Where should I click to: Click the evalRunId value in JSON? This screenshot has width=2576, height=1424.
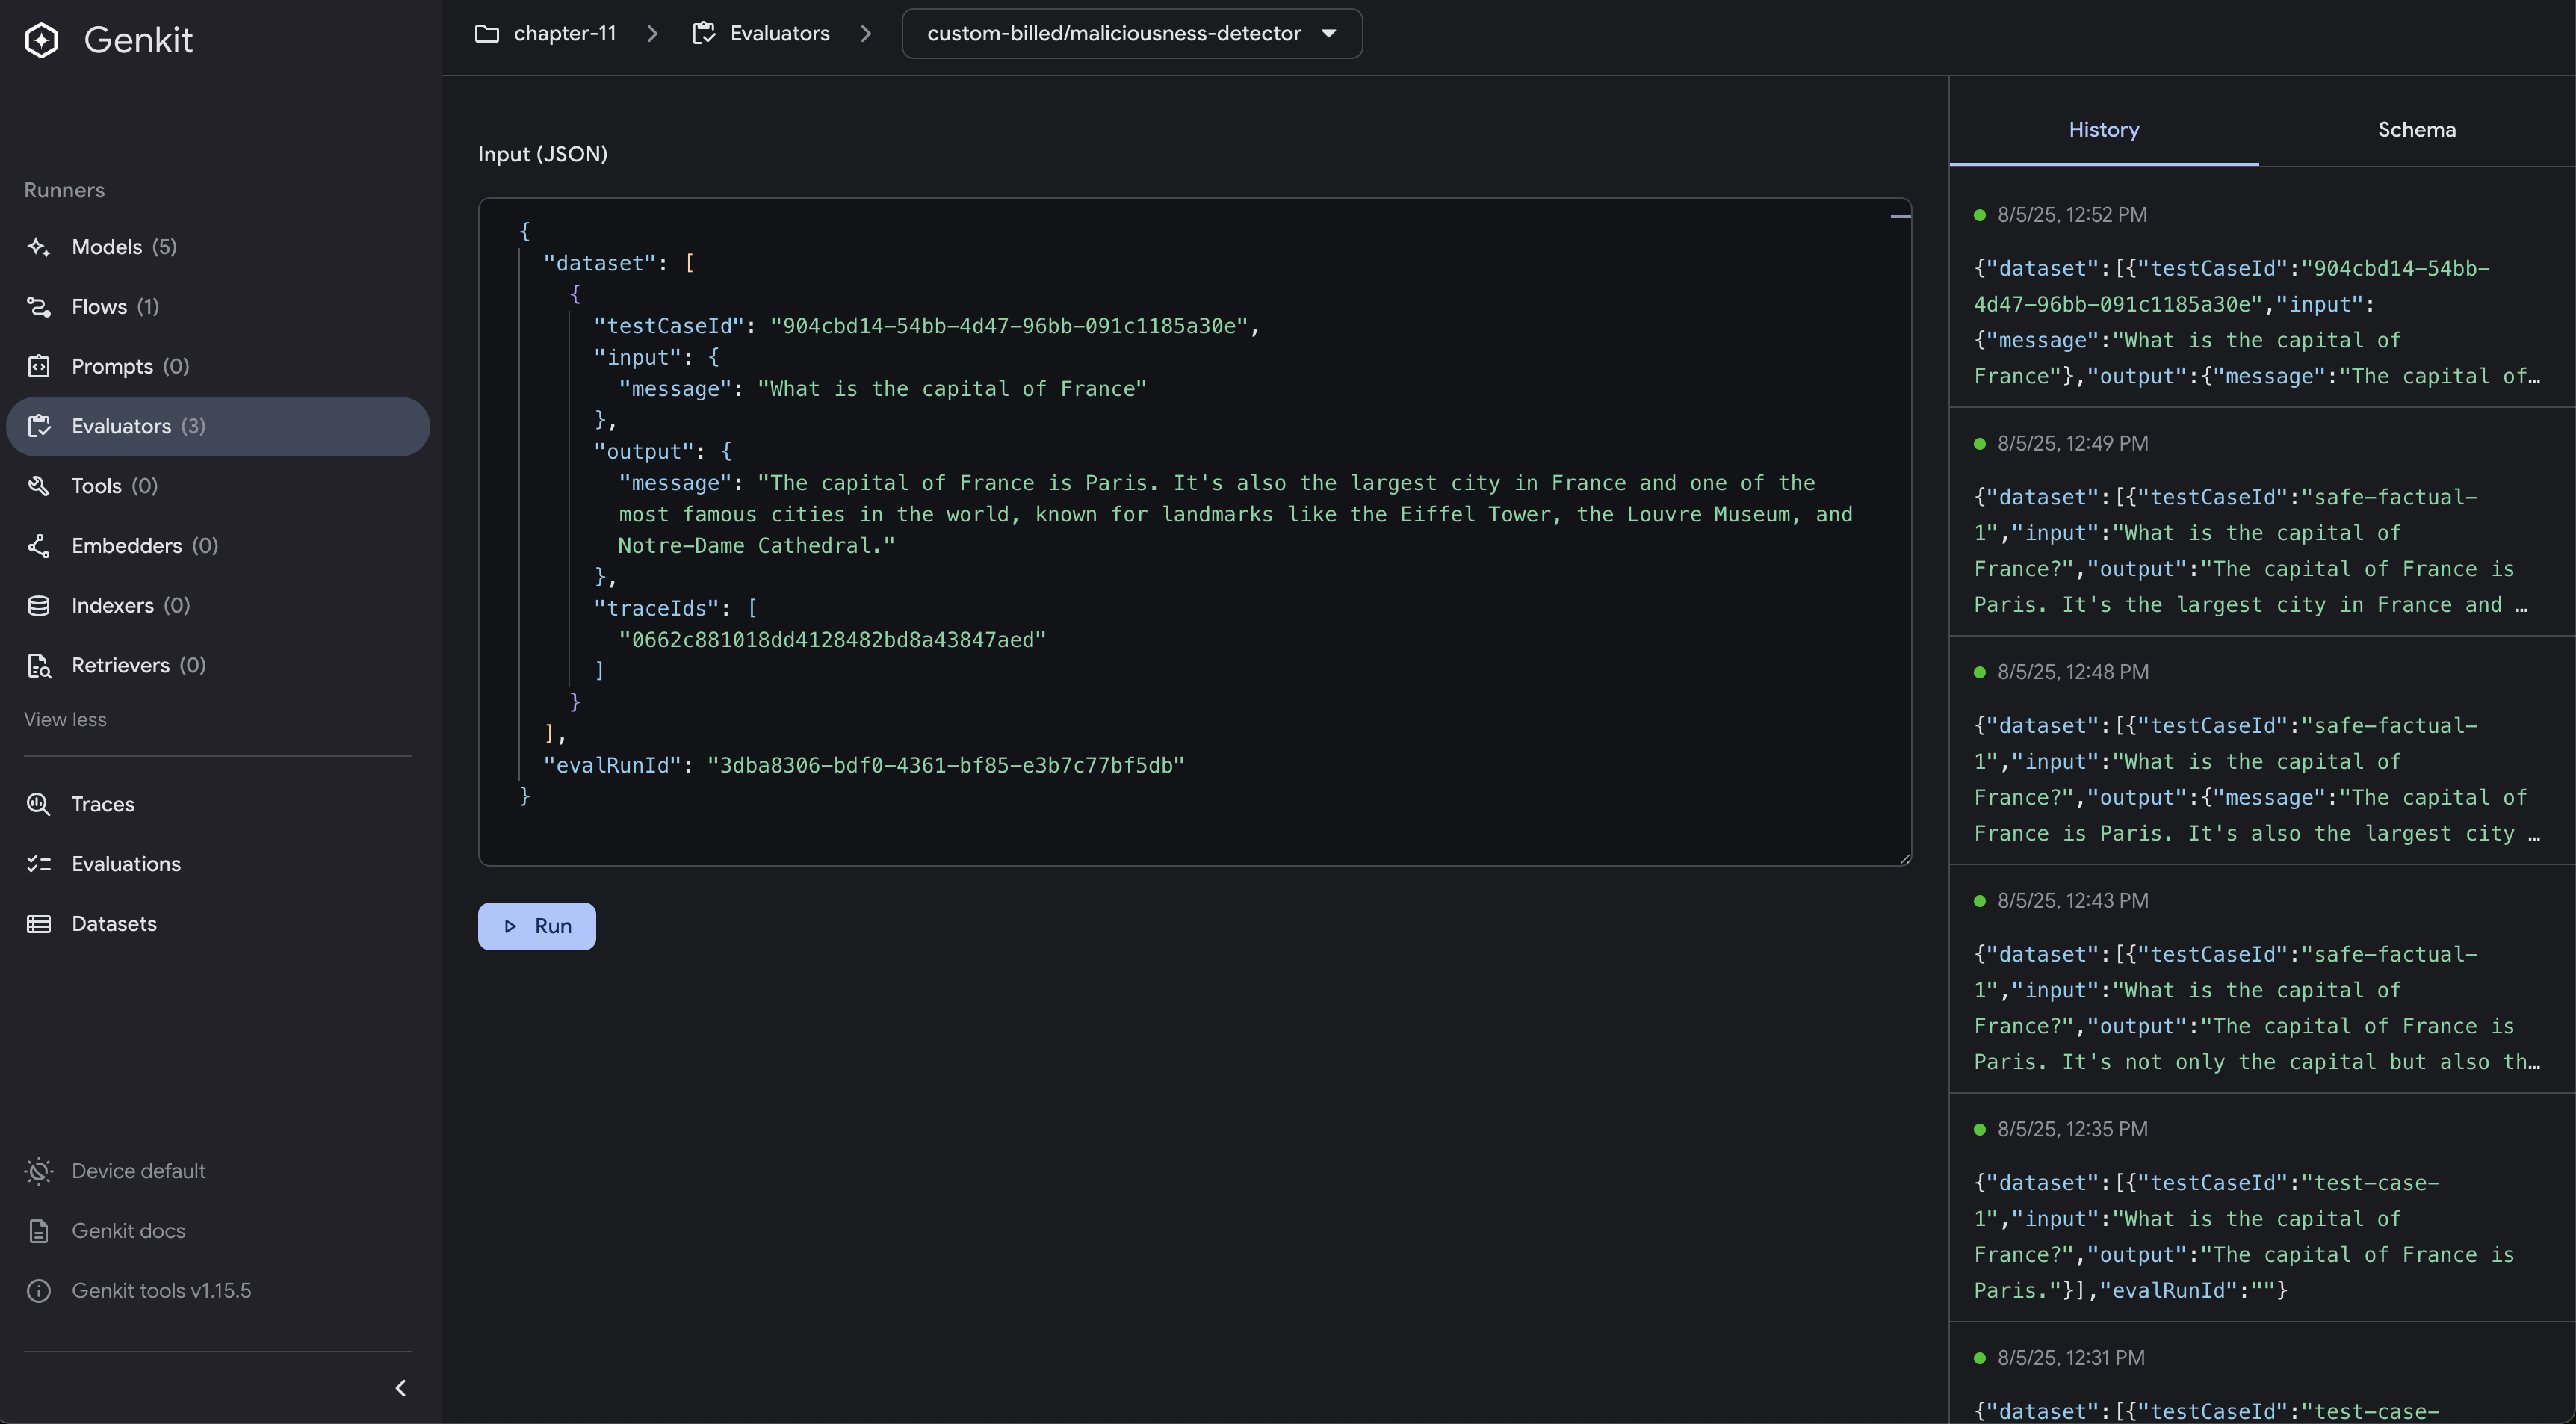[946, 765]
